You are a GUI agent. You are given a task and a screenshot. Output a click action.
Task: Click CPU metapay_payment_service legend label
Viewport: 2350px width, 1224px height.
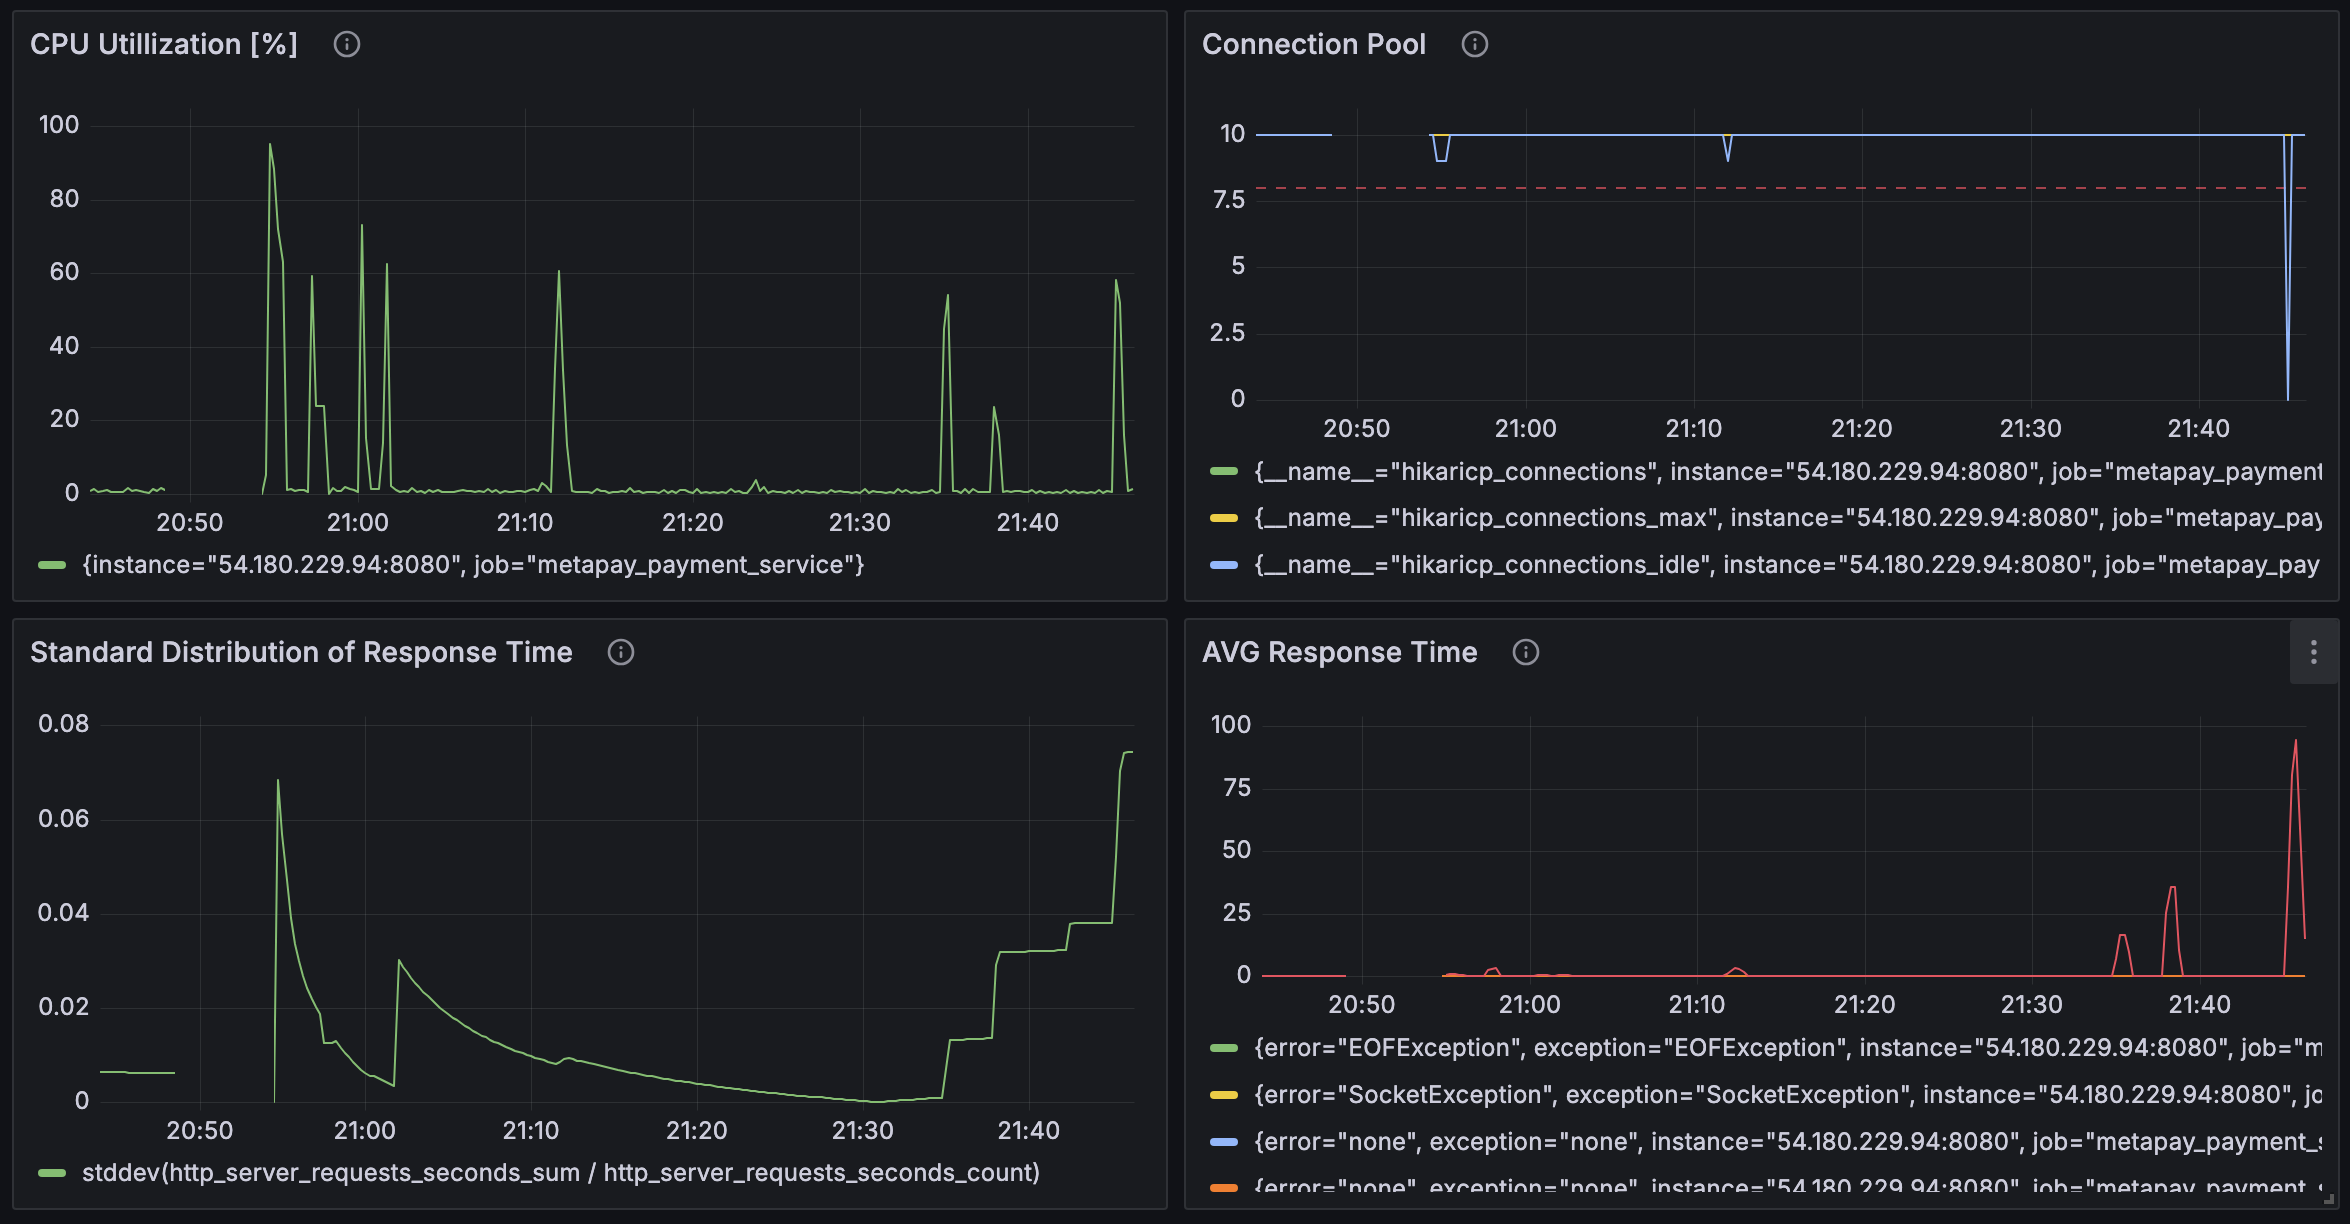coord(472,565)
